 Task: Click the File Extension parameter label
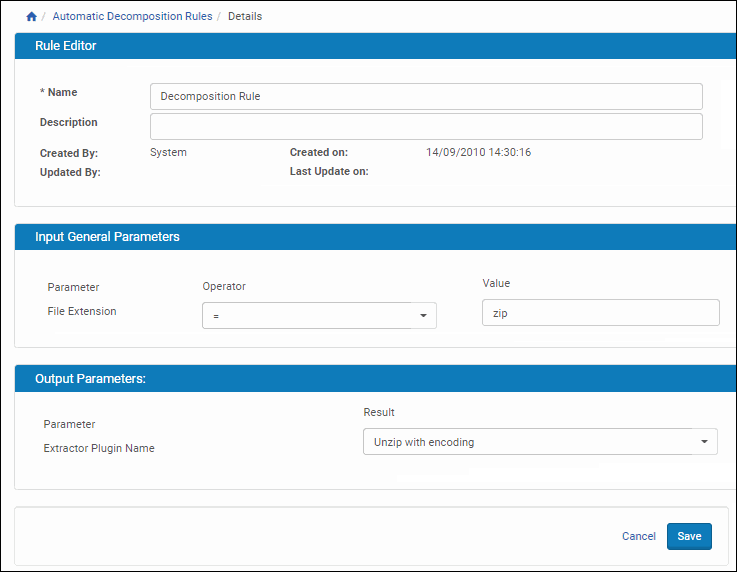point(82,312)
